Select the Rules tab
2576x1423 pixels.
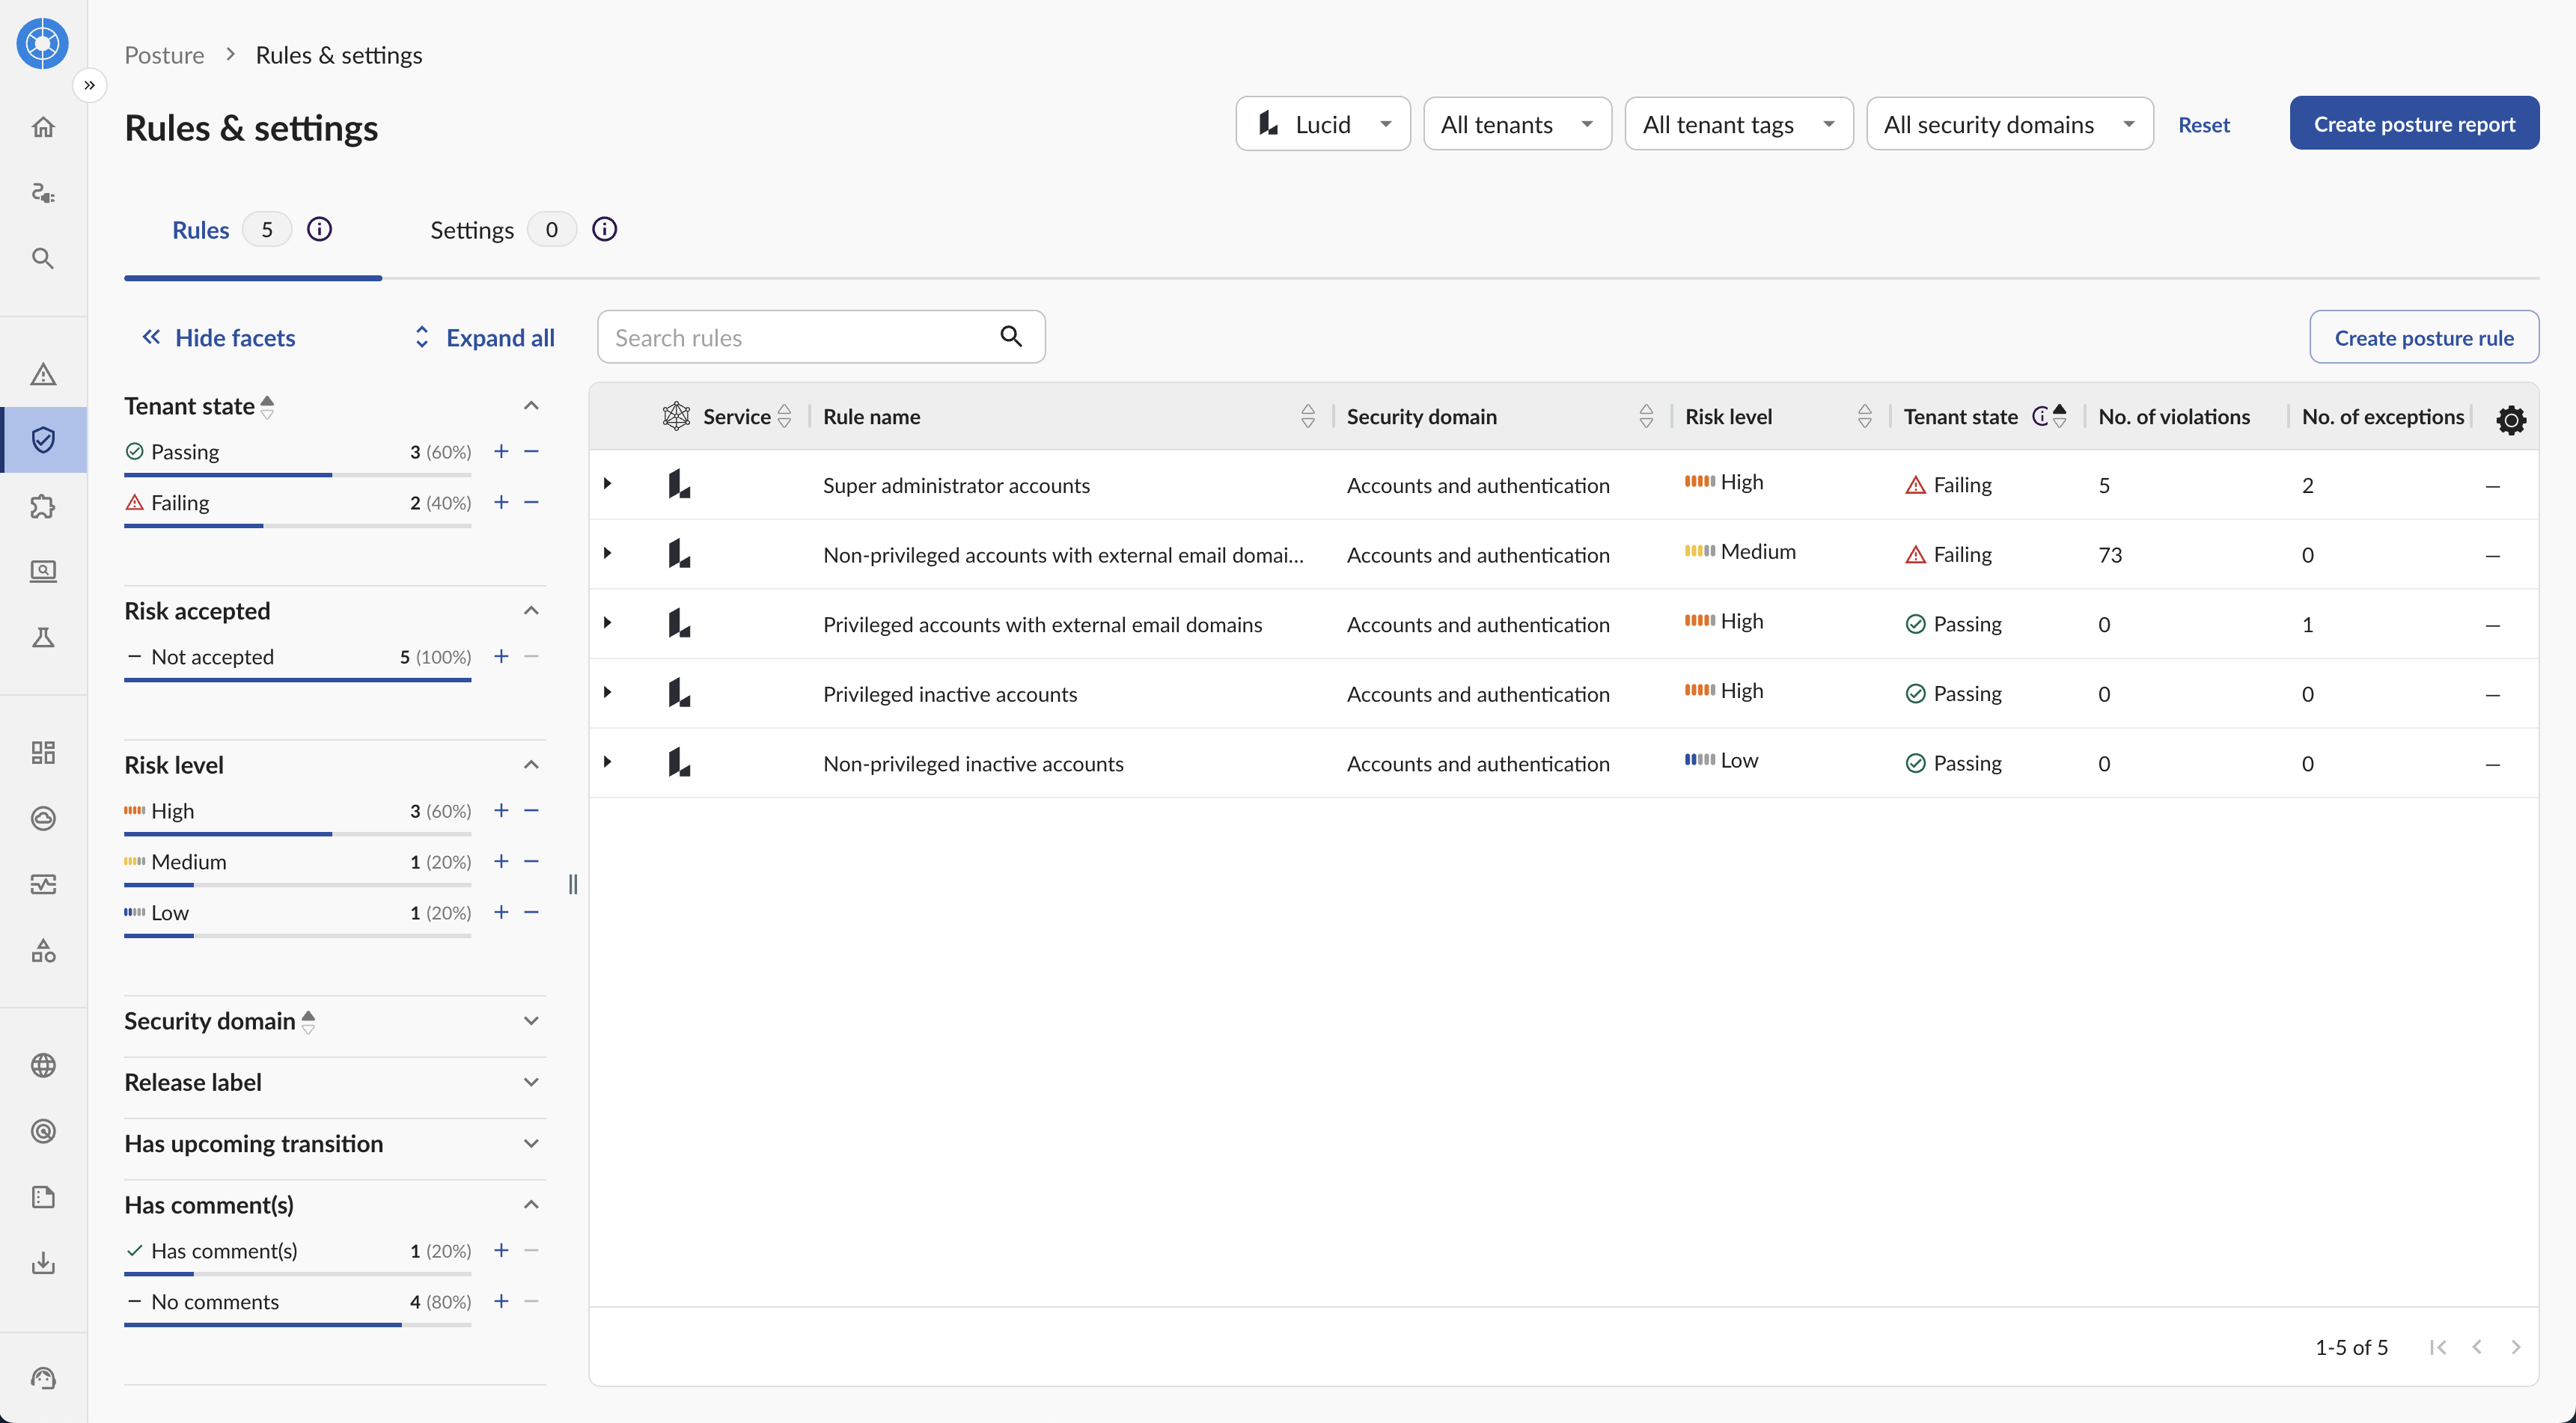(201, 230)
